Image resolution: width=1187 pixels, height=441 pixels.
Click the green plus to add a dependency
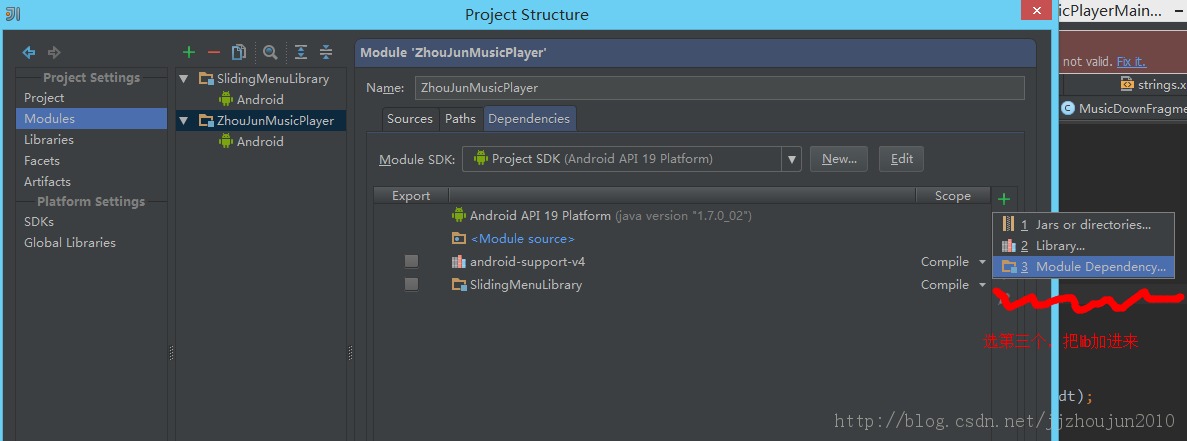coord(1004,198)
